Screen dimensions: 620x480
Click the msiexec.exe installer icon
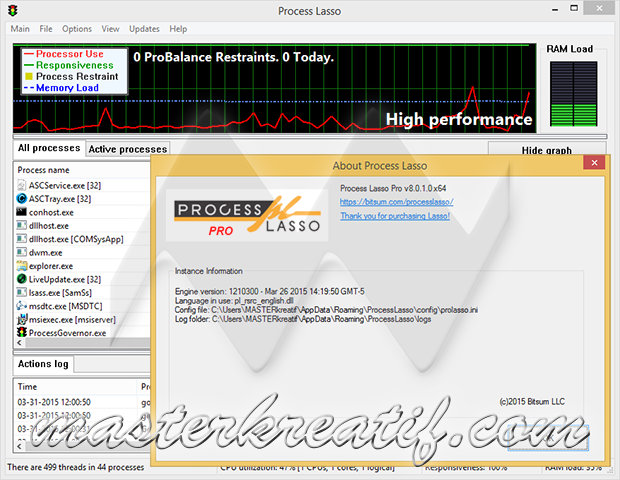tap(21, 319)
